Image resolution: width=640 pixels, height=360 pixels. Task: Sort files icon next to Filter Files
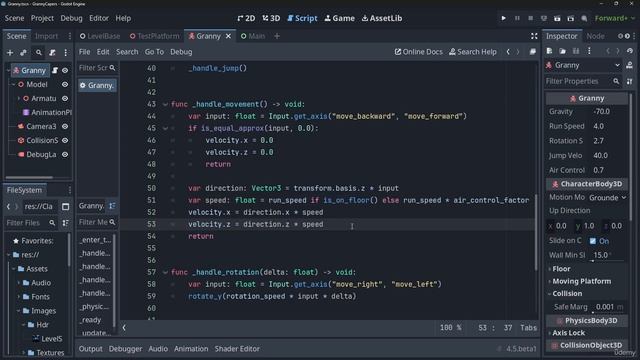[x=65, y=223]
